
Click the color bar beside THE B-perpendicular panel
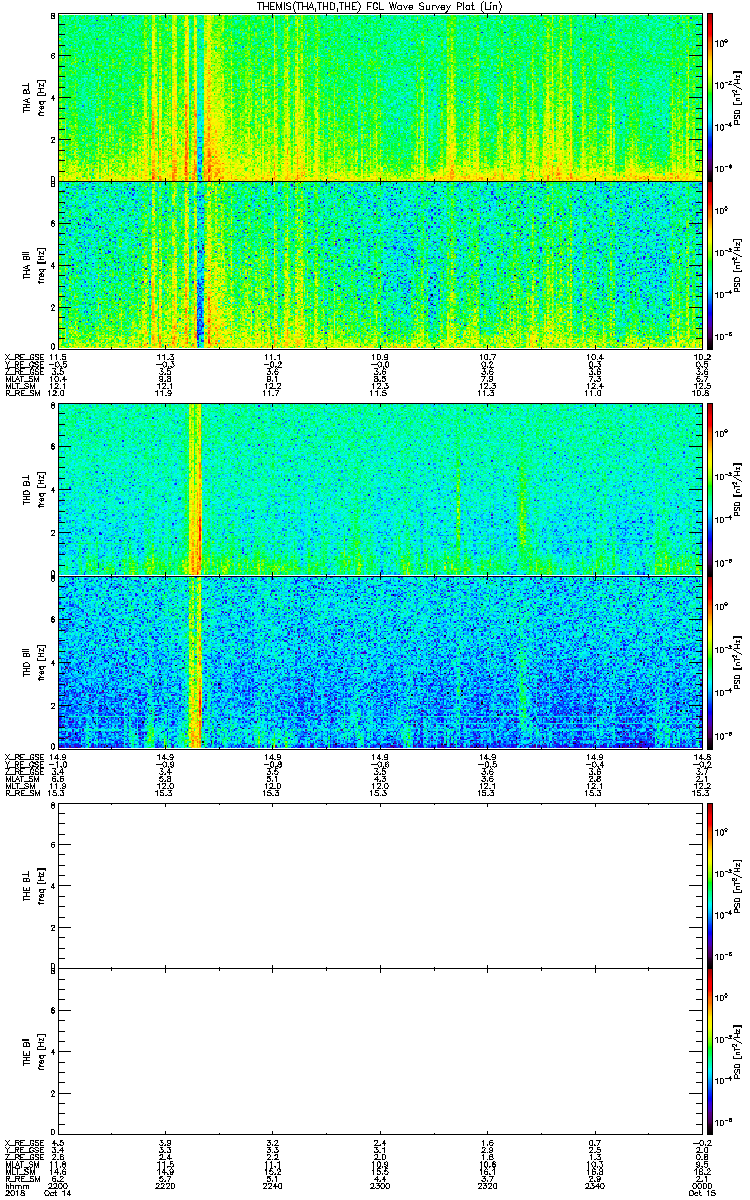tap(711, 884)
